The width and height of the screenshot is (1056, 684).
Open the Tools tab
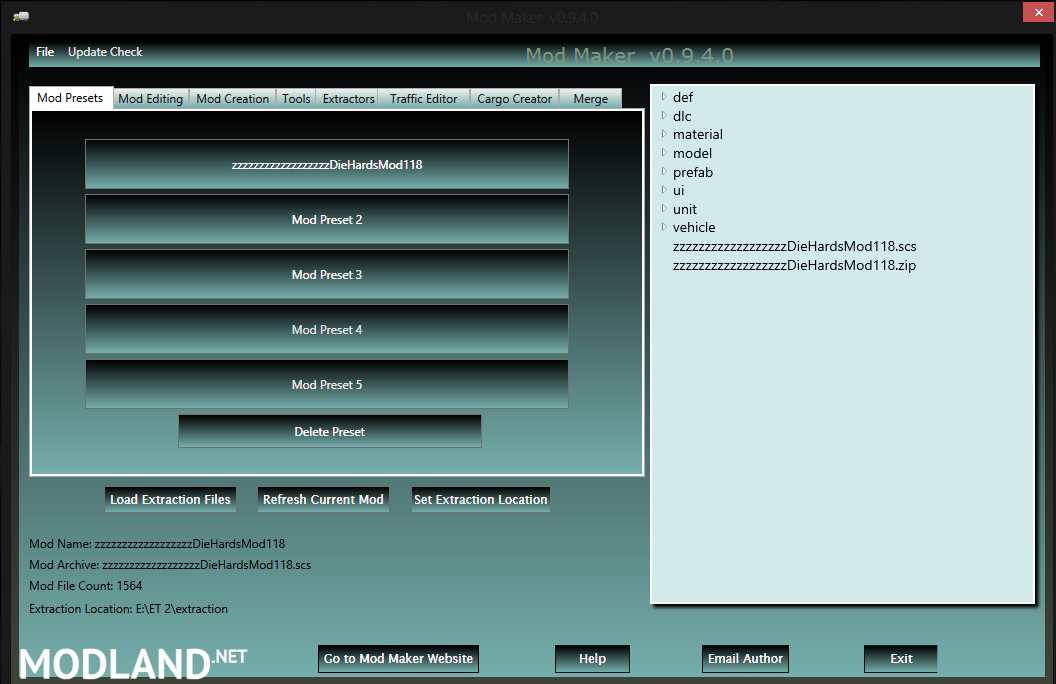coord(296,99)
